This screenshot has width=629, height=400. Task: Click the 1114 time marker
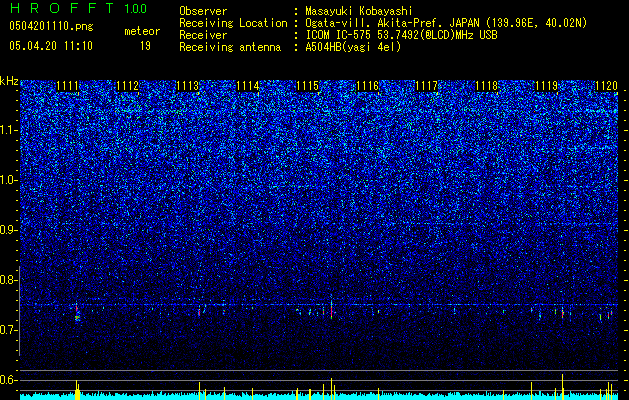coord(248,86)
